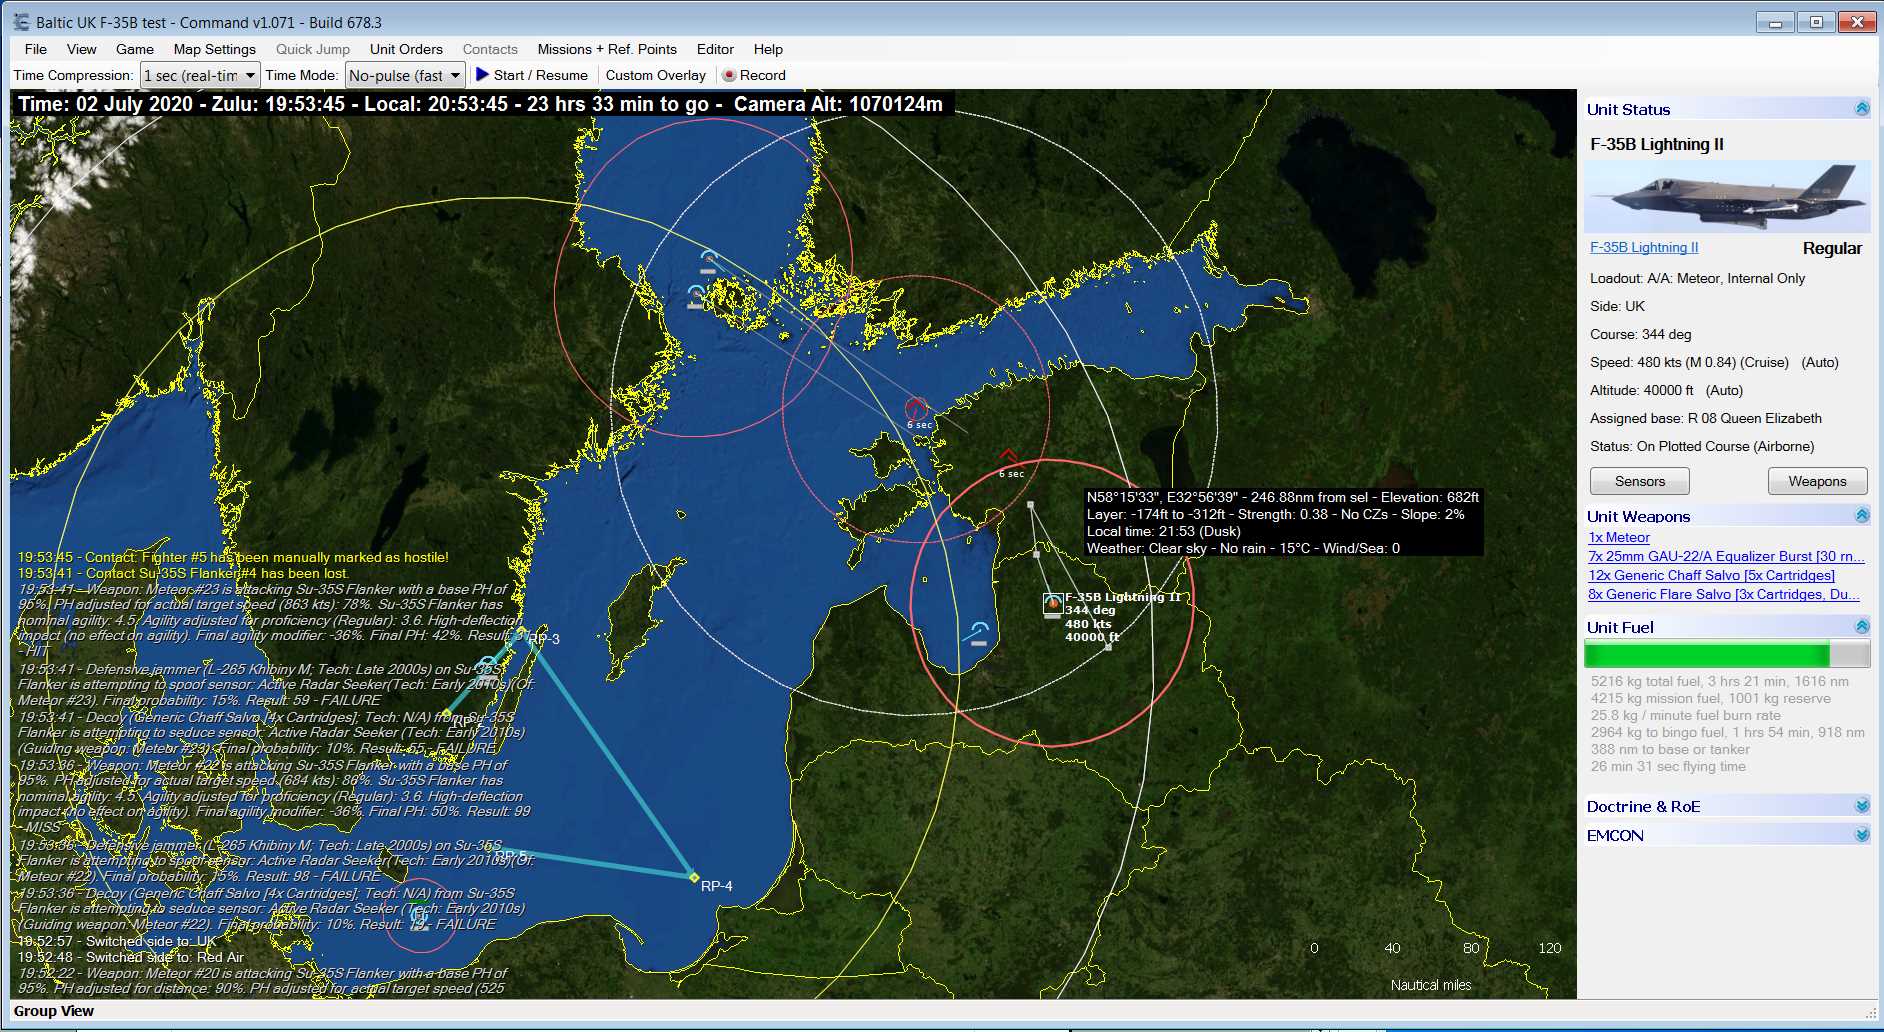
Task: Open the File menu
Action: 36,49
